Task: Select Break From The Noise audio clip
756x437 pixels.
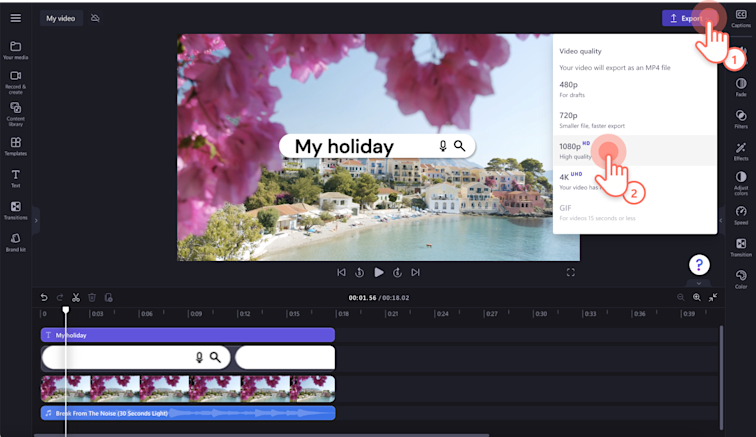Action: pos(188,413)
